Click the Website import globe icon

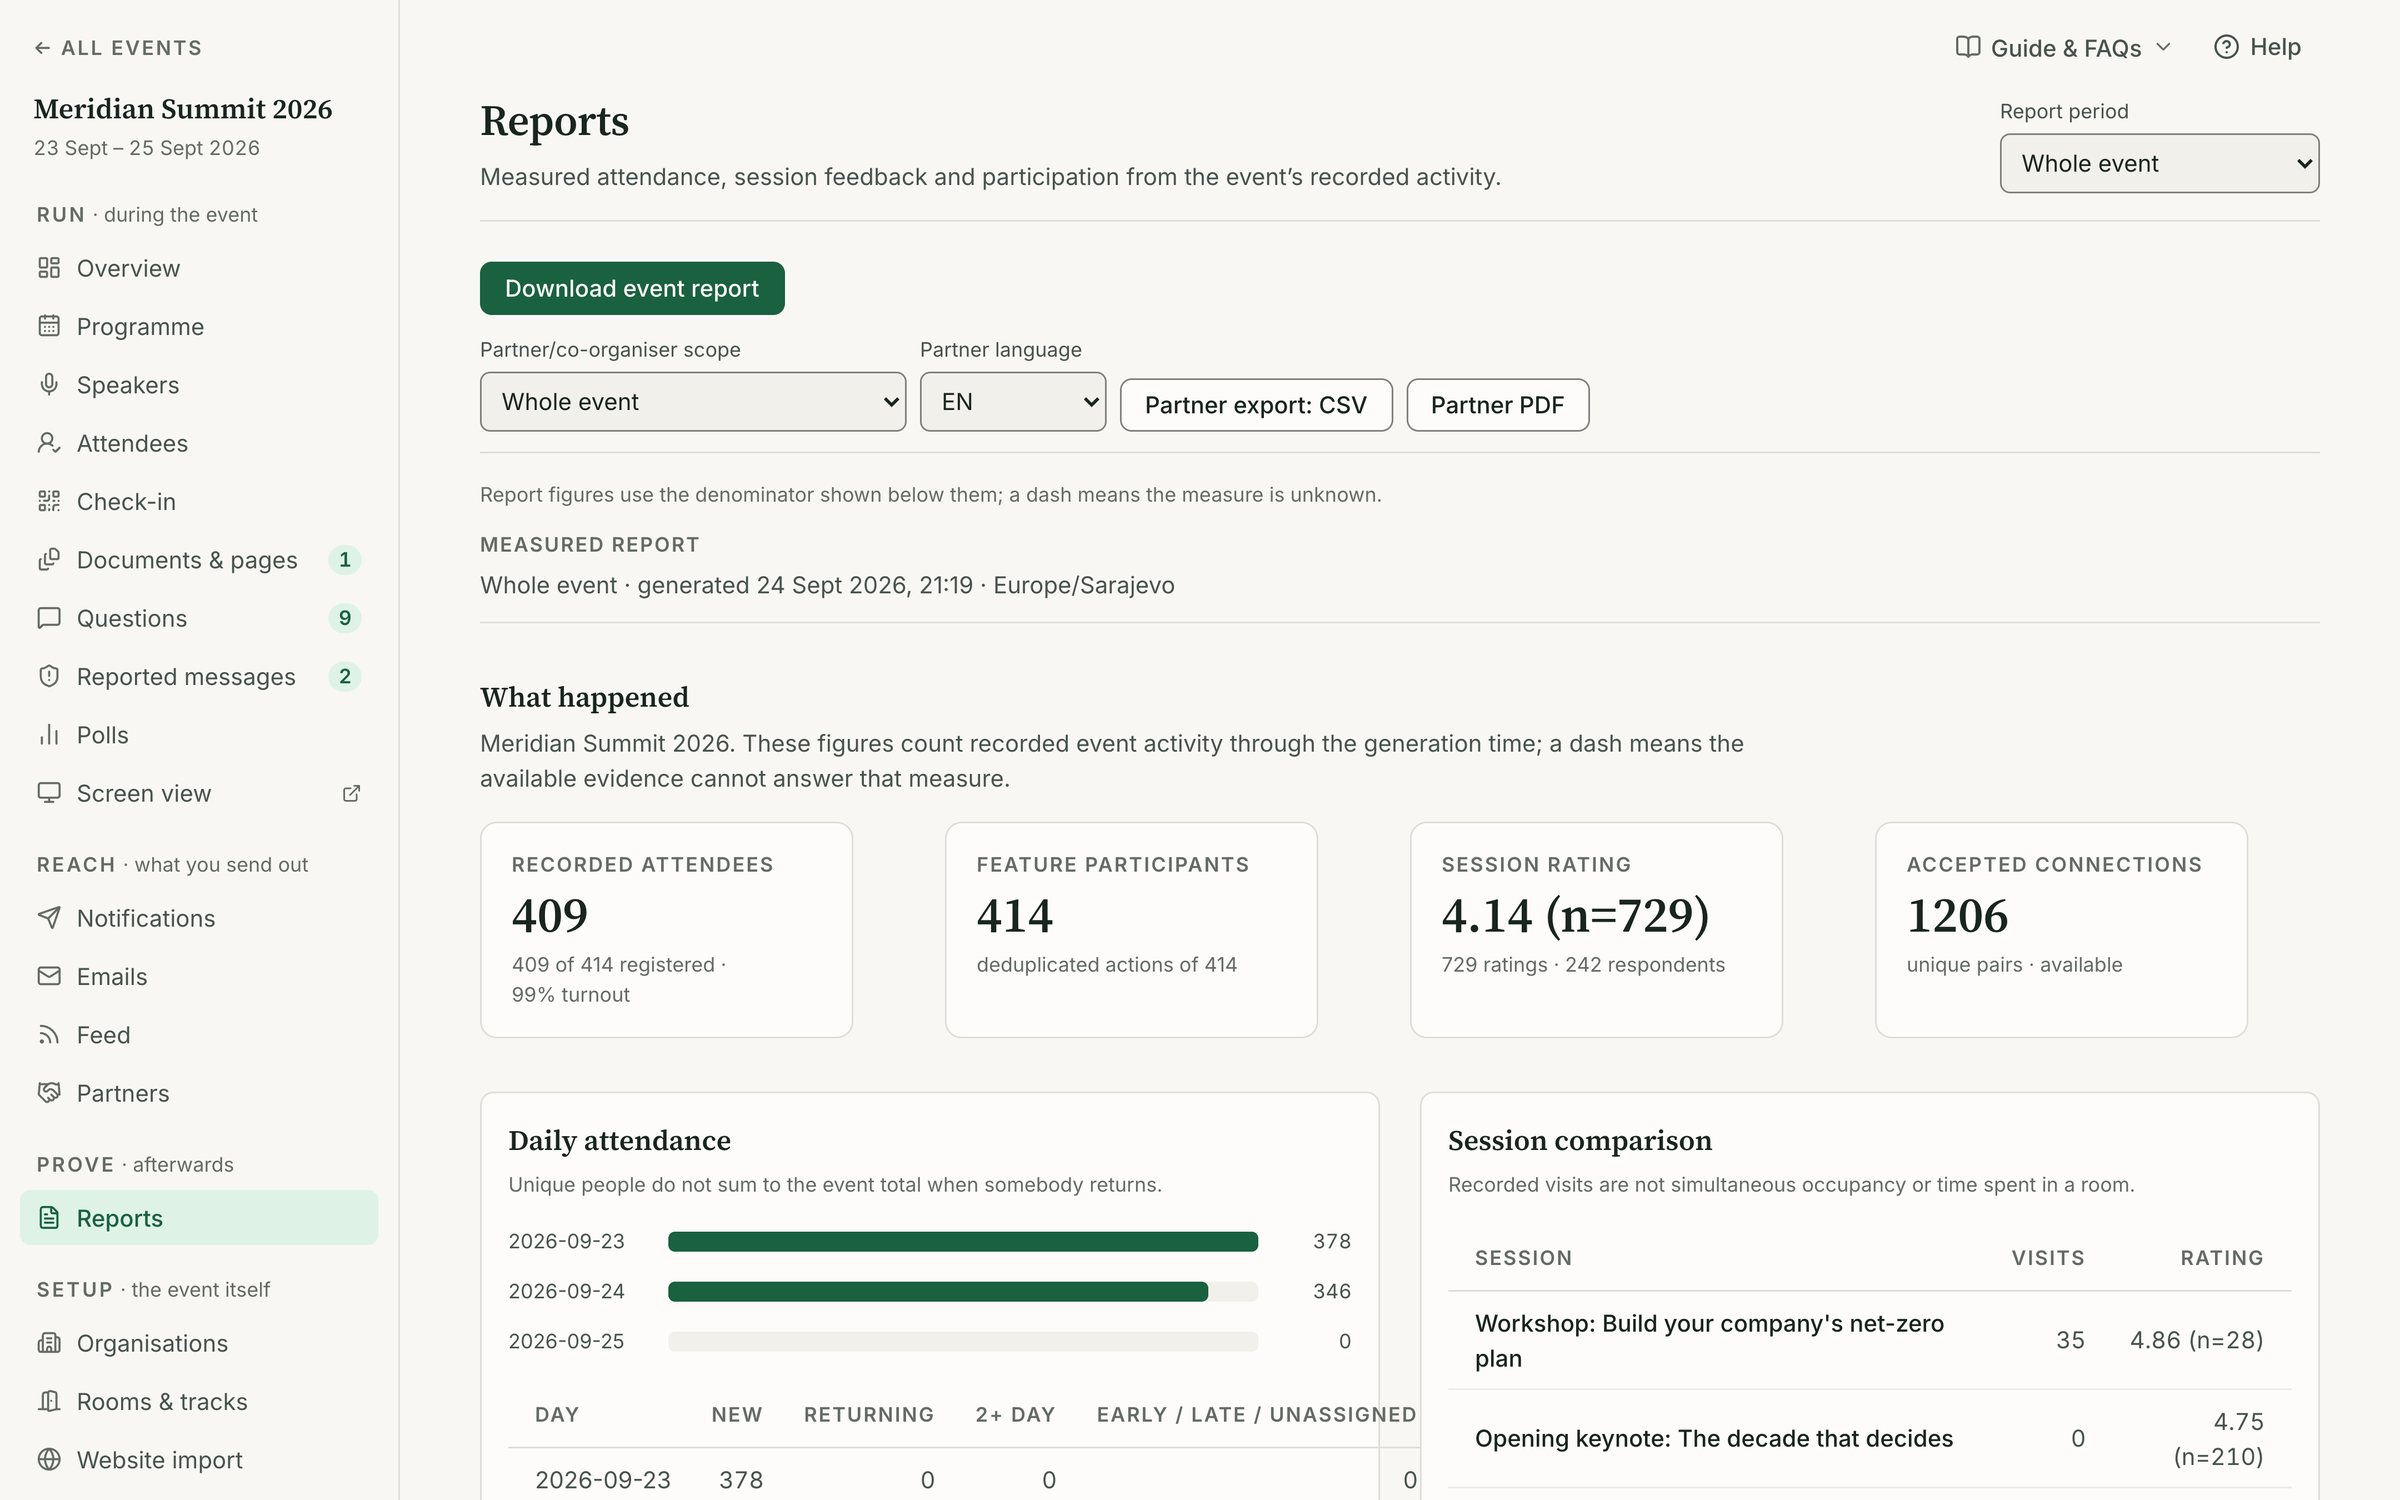coord(49,1460)
